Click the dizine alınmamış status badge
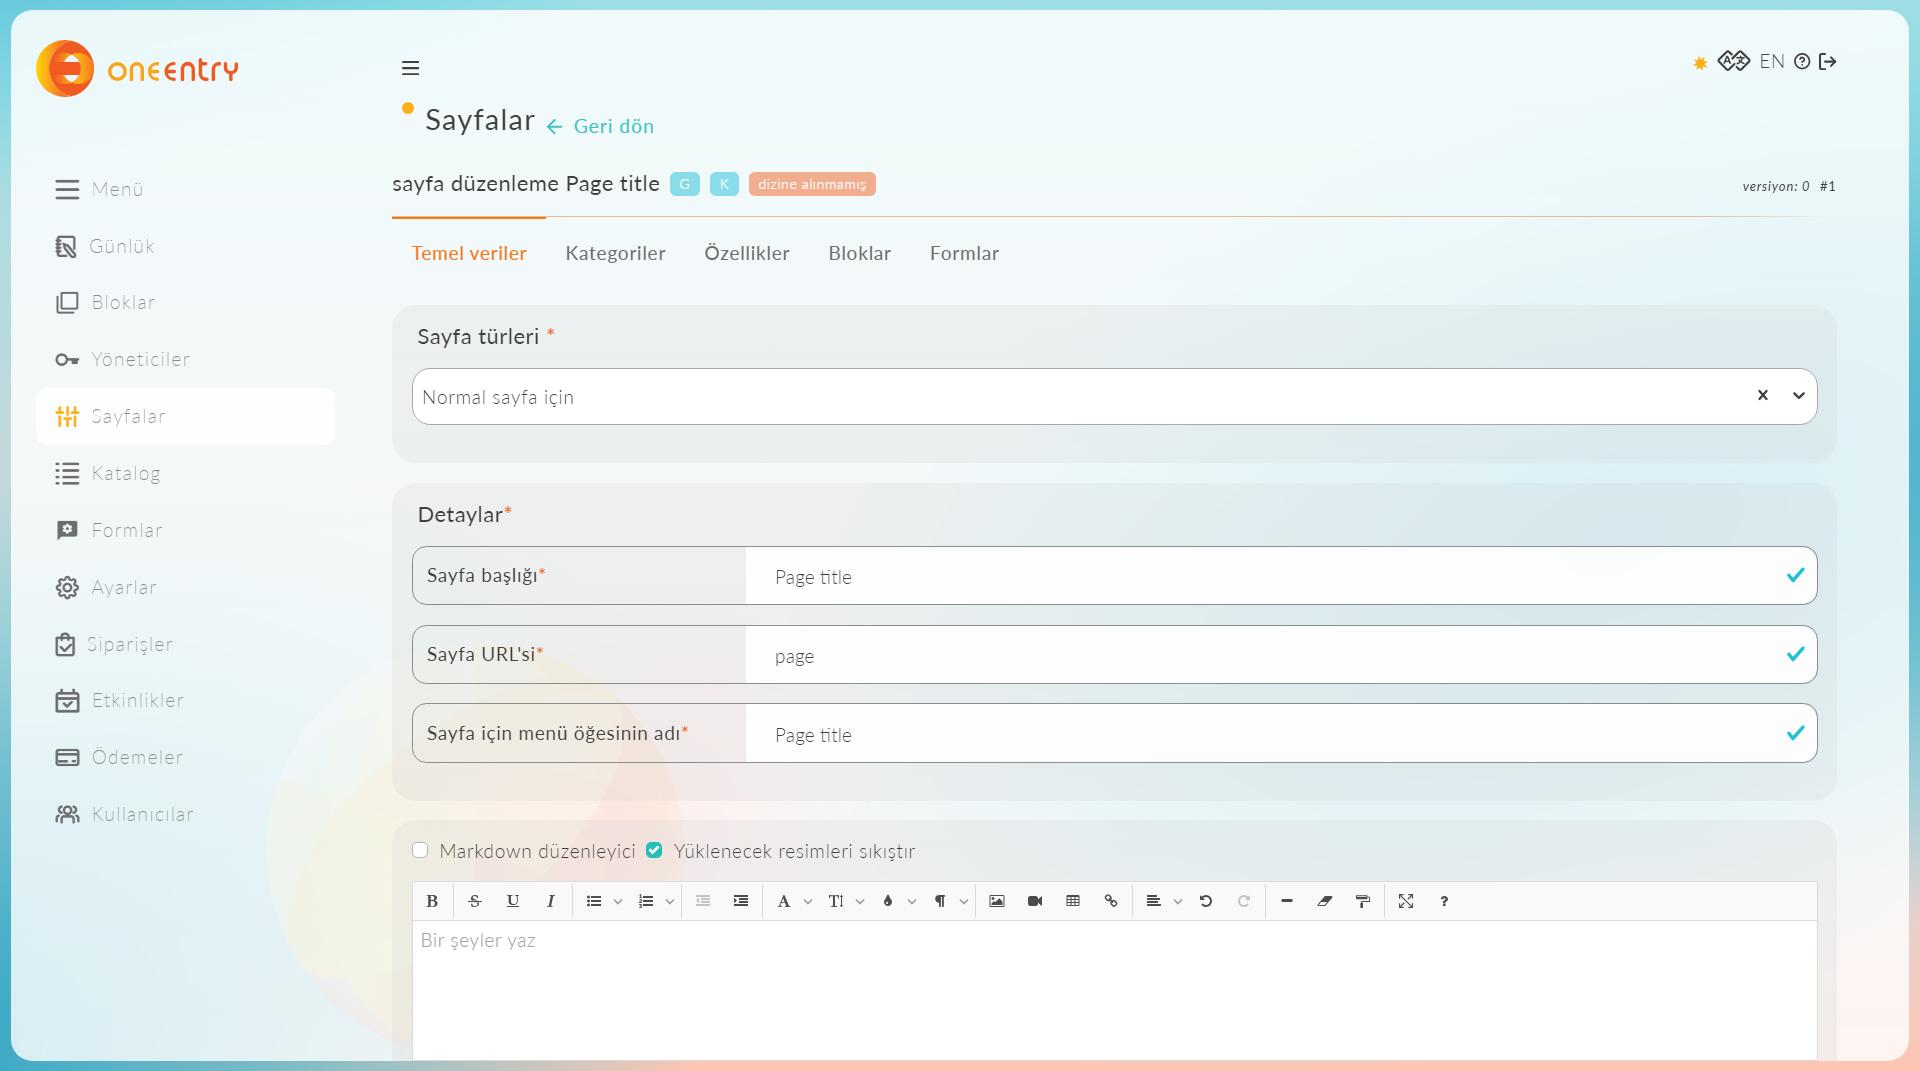The height and width of the screenshot is (1071, 1920). (x=812, y=184)
